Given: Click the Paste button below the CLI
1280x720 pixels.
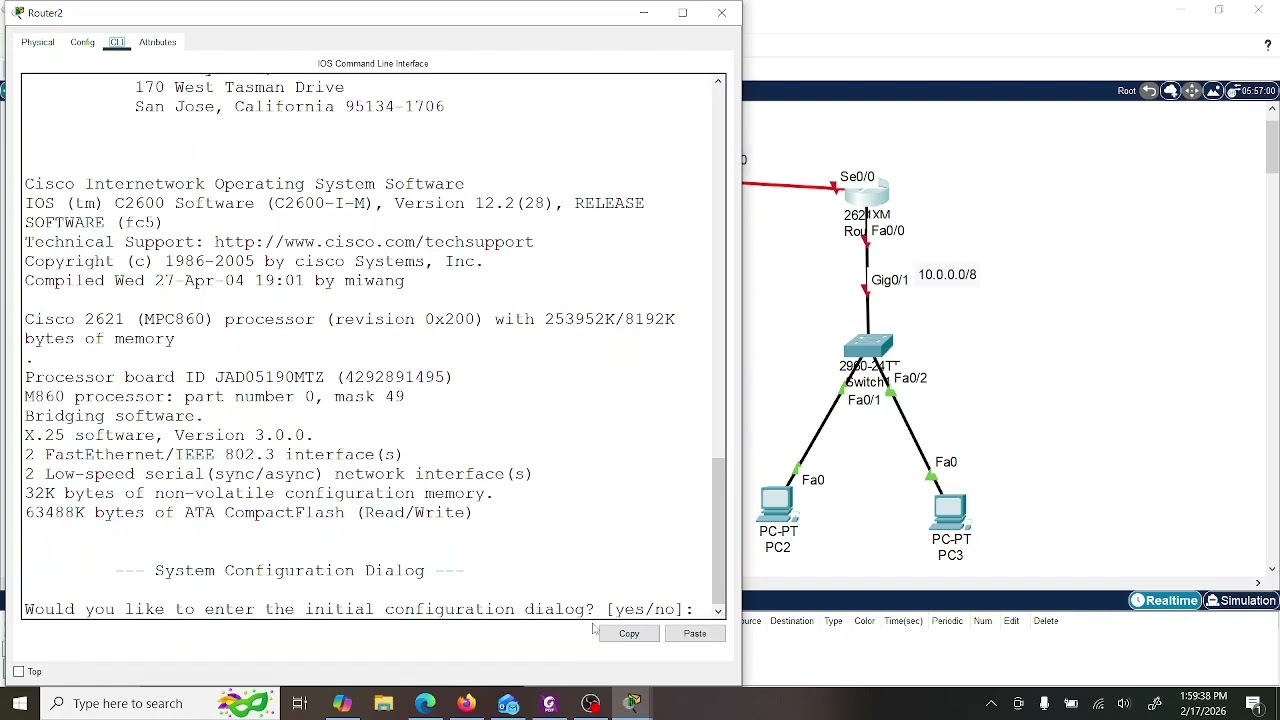Looking at the screenshot, I should (x=695, y=633).
